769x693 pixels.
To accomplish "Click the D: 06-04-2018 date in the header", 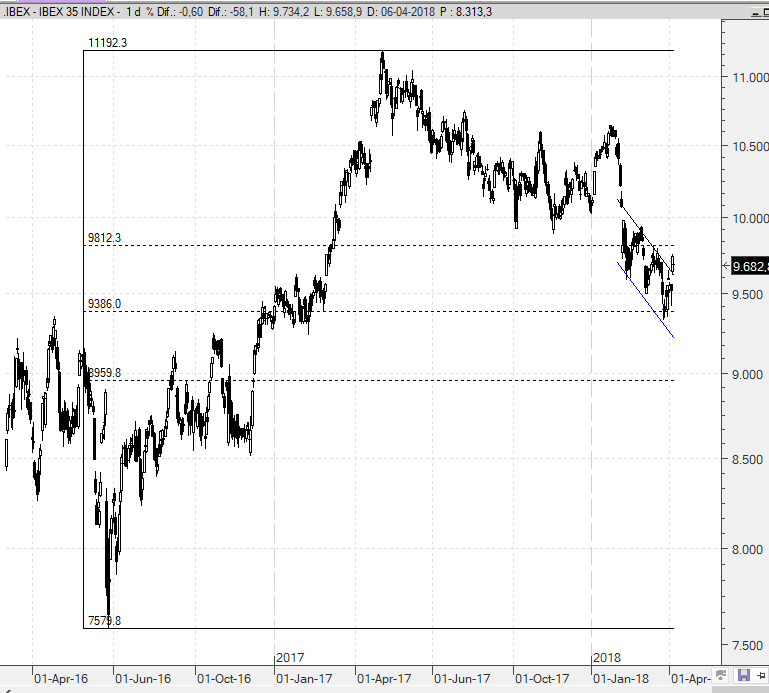I will pyautogui.click(x=401, y=12).
